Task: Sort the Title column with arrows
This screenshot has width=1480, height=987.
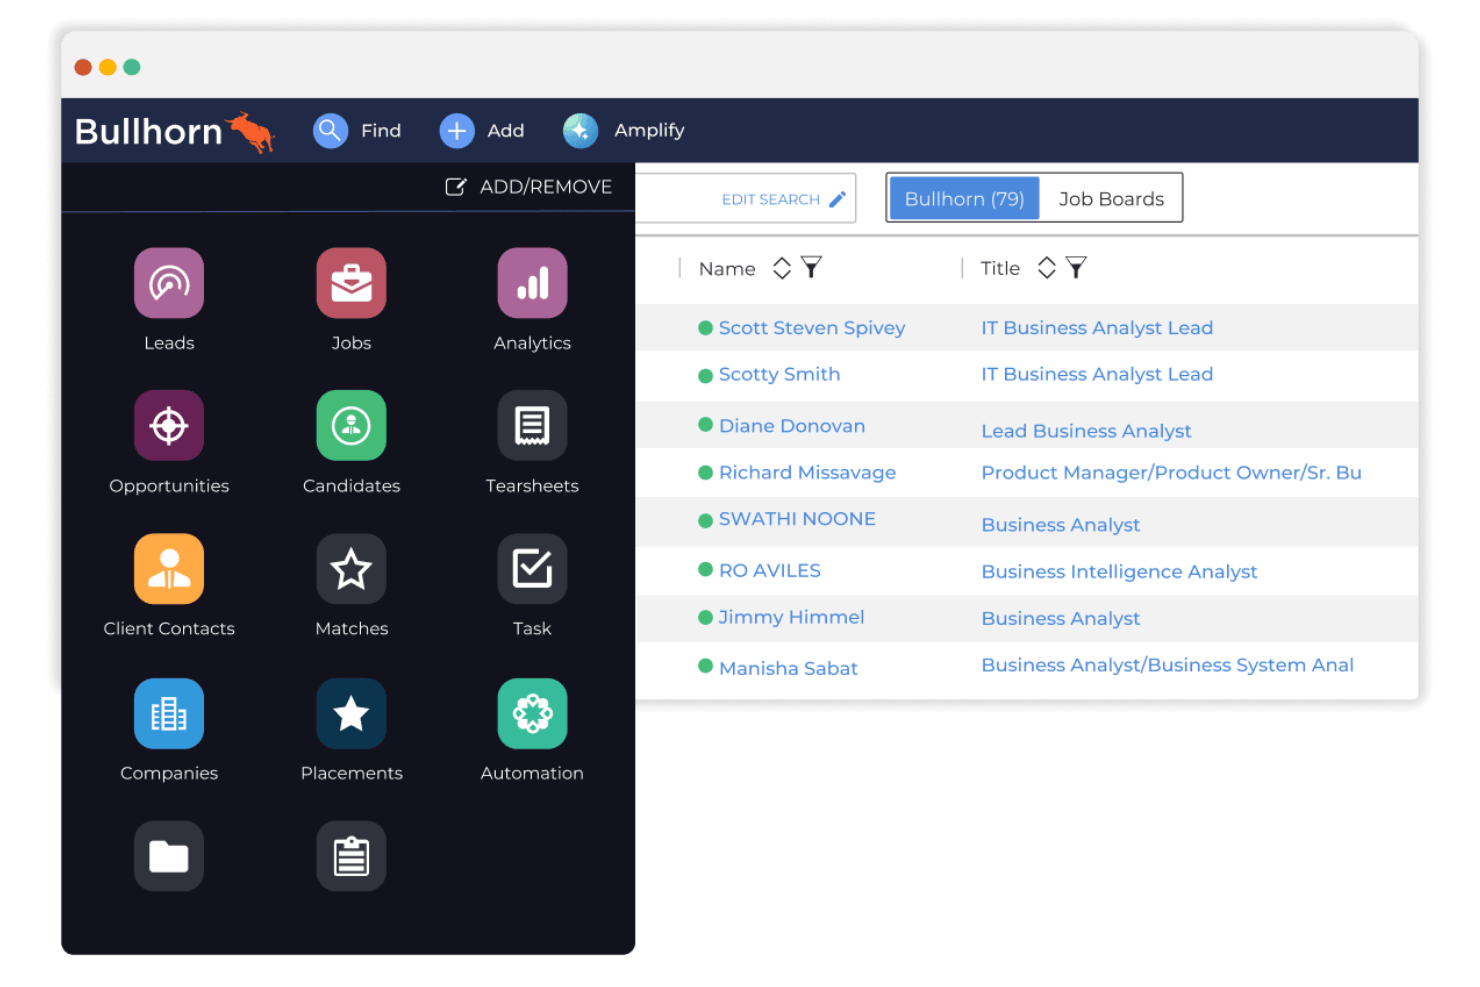Action: 1047,268
